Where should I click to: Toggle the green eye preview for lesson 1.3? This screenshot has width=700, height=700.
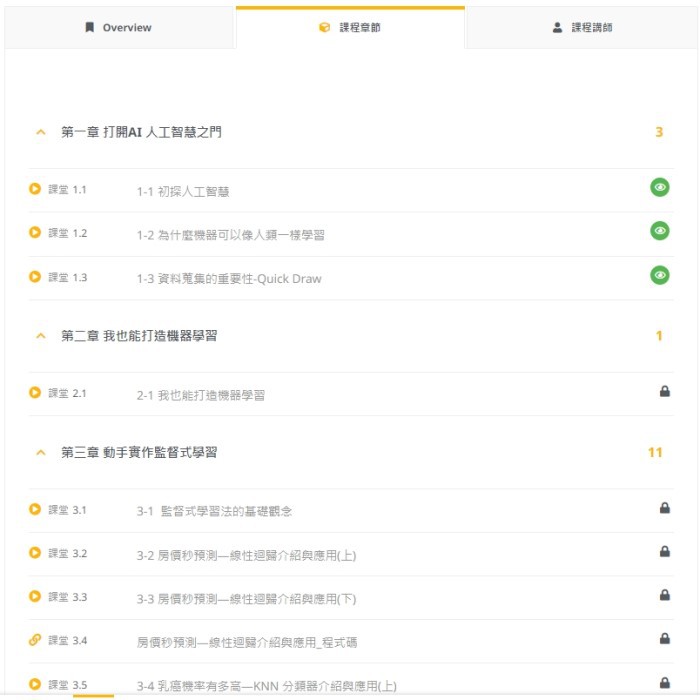click(659, 275)
